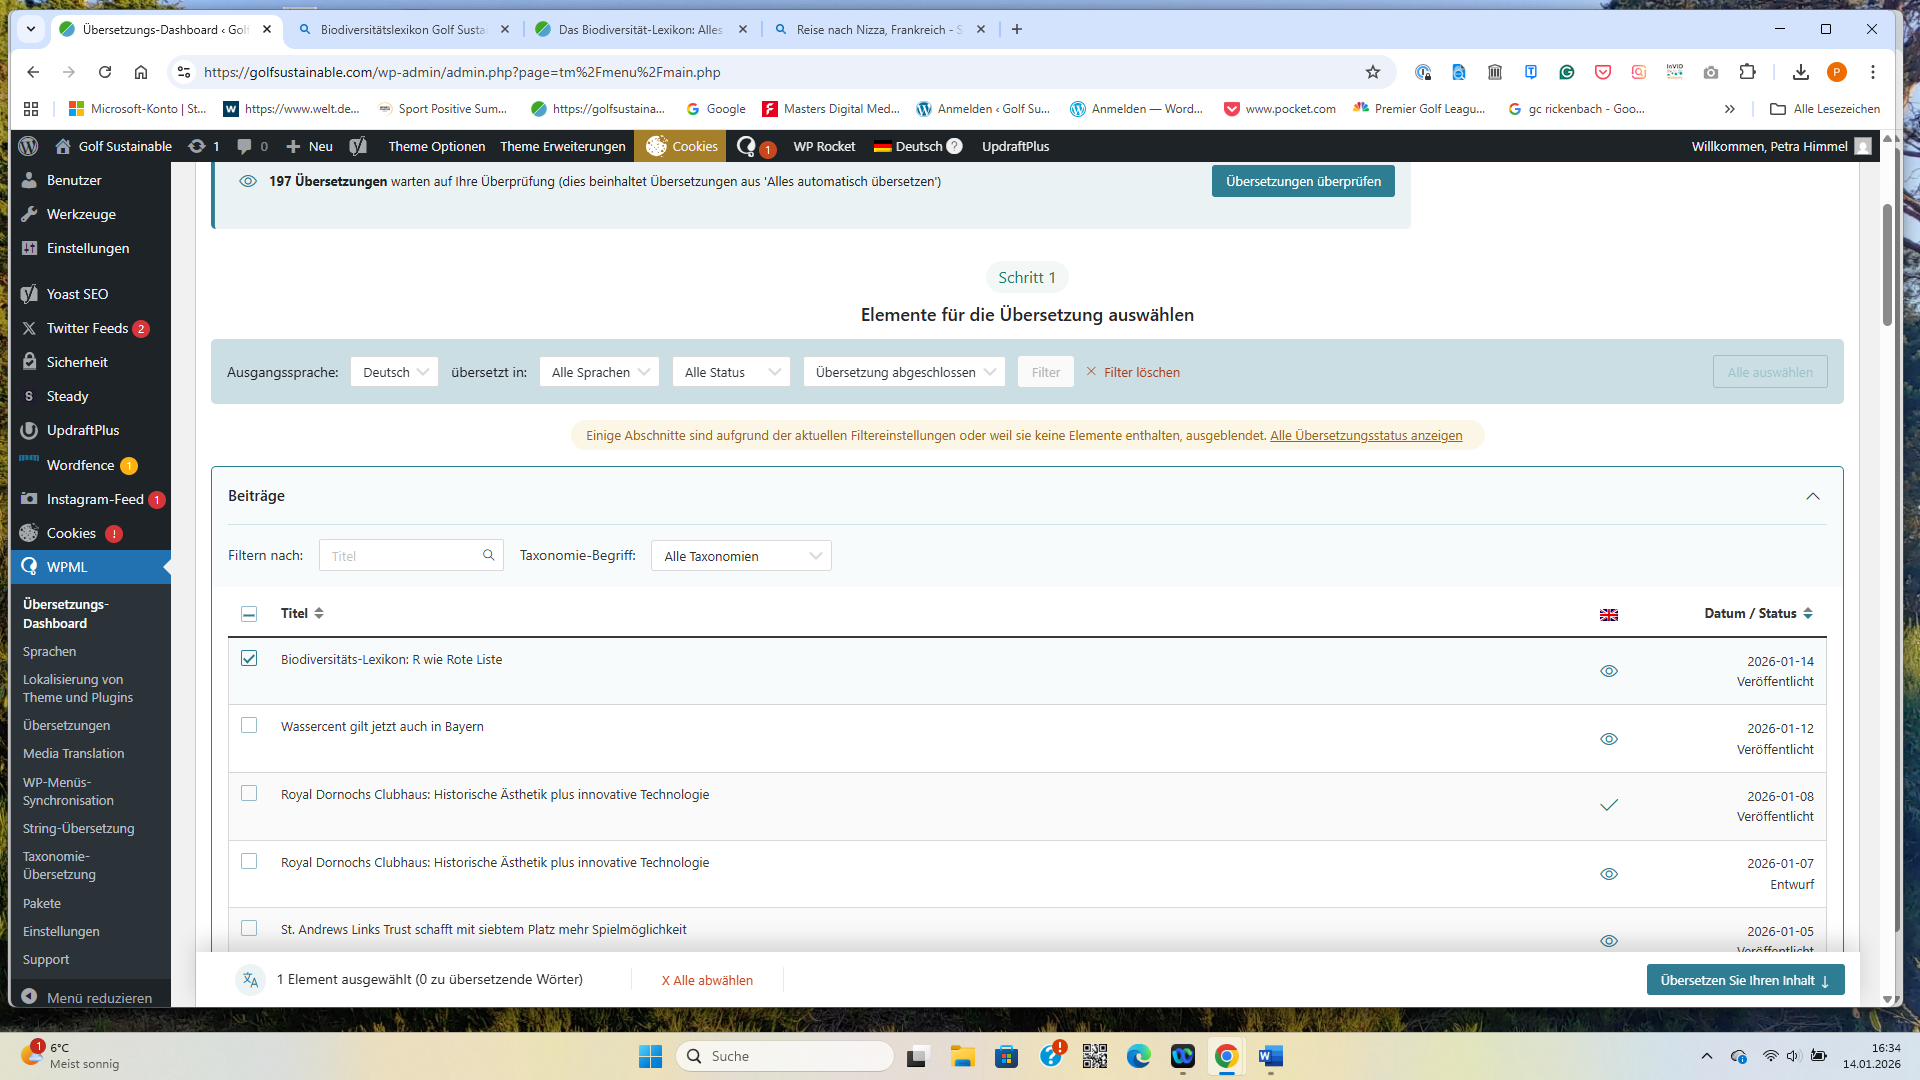This screenshot has height=1080, width=1920.
Task: Click into the Titel filter input field
Action: [400, 556]
